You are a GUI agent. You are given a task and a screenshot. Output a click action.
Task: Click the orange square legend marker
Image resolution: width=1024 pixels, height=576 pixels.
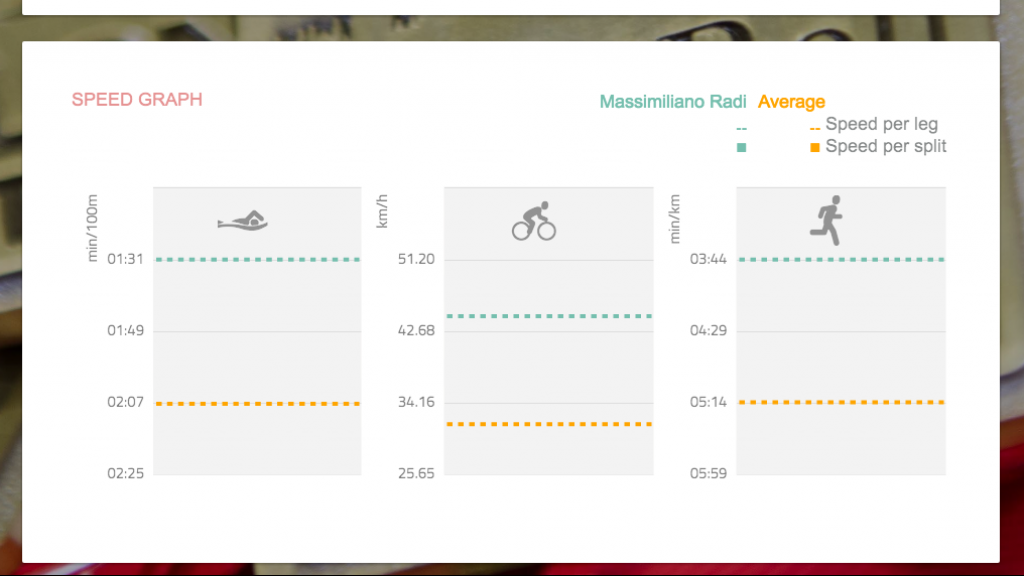click(x=815, y=147)
